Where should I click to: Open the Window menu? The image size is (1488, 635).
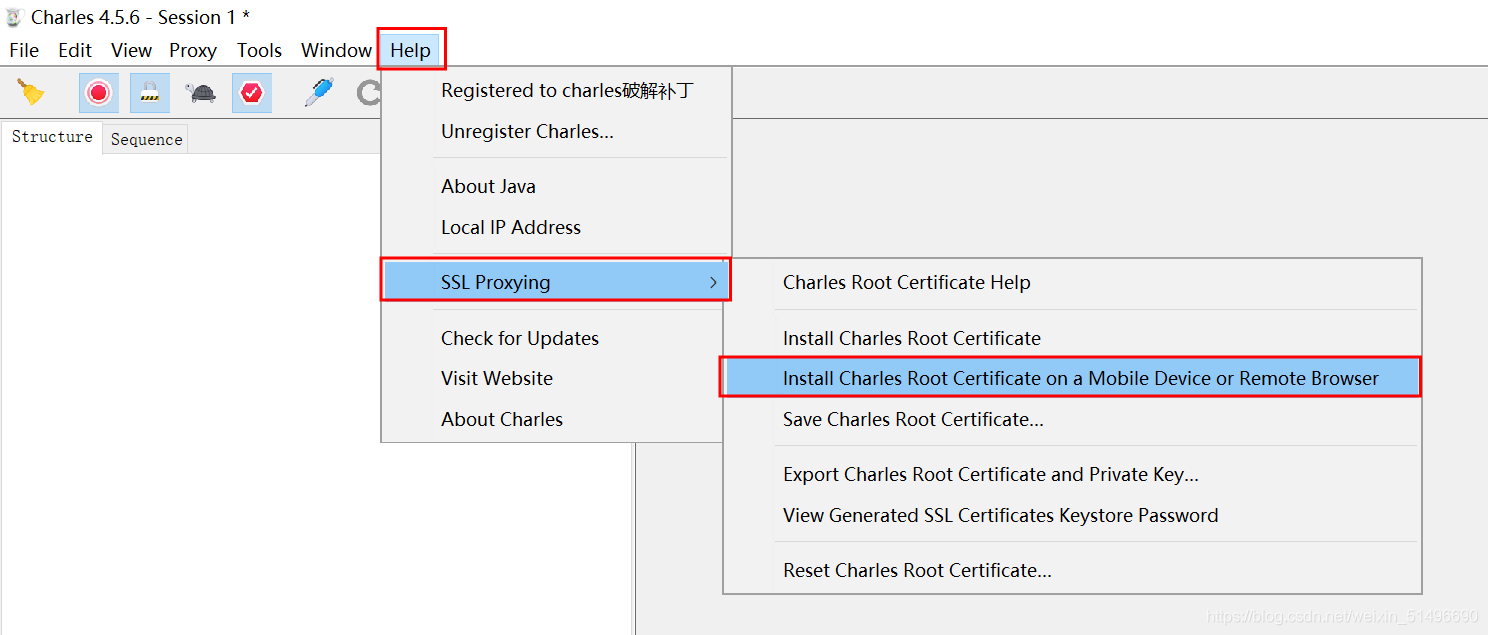336,50
